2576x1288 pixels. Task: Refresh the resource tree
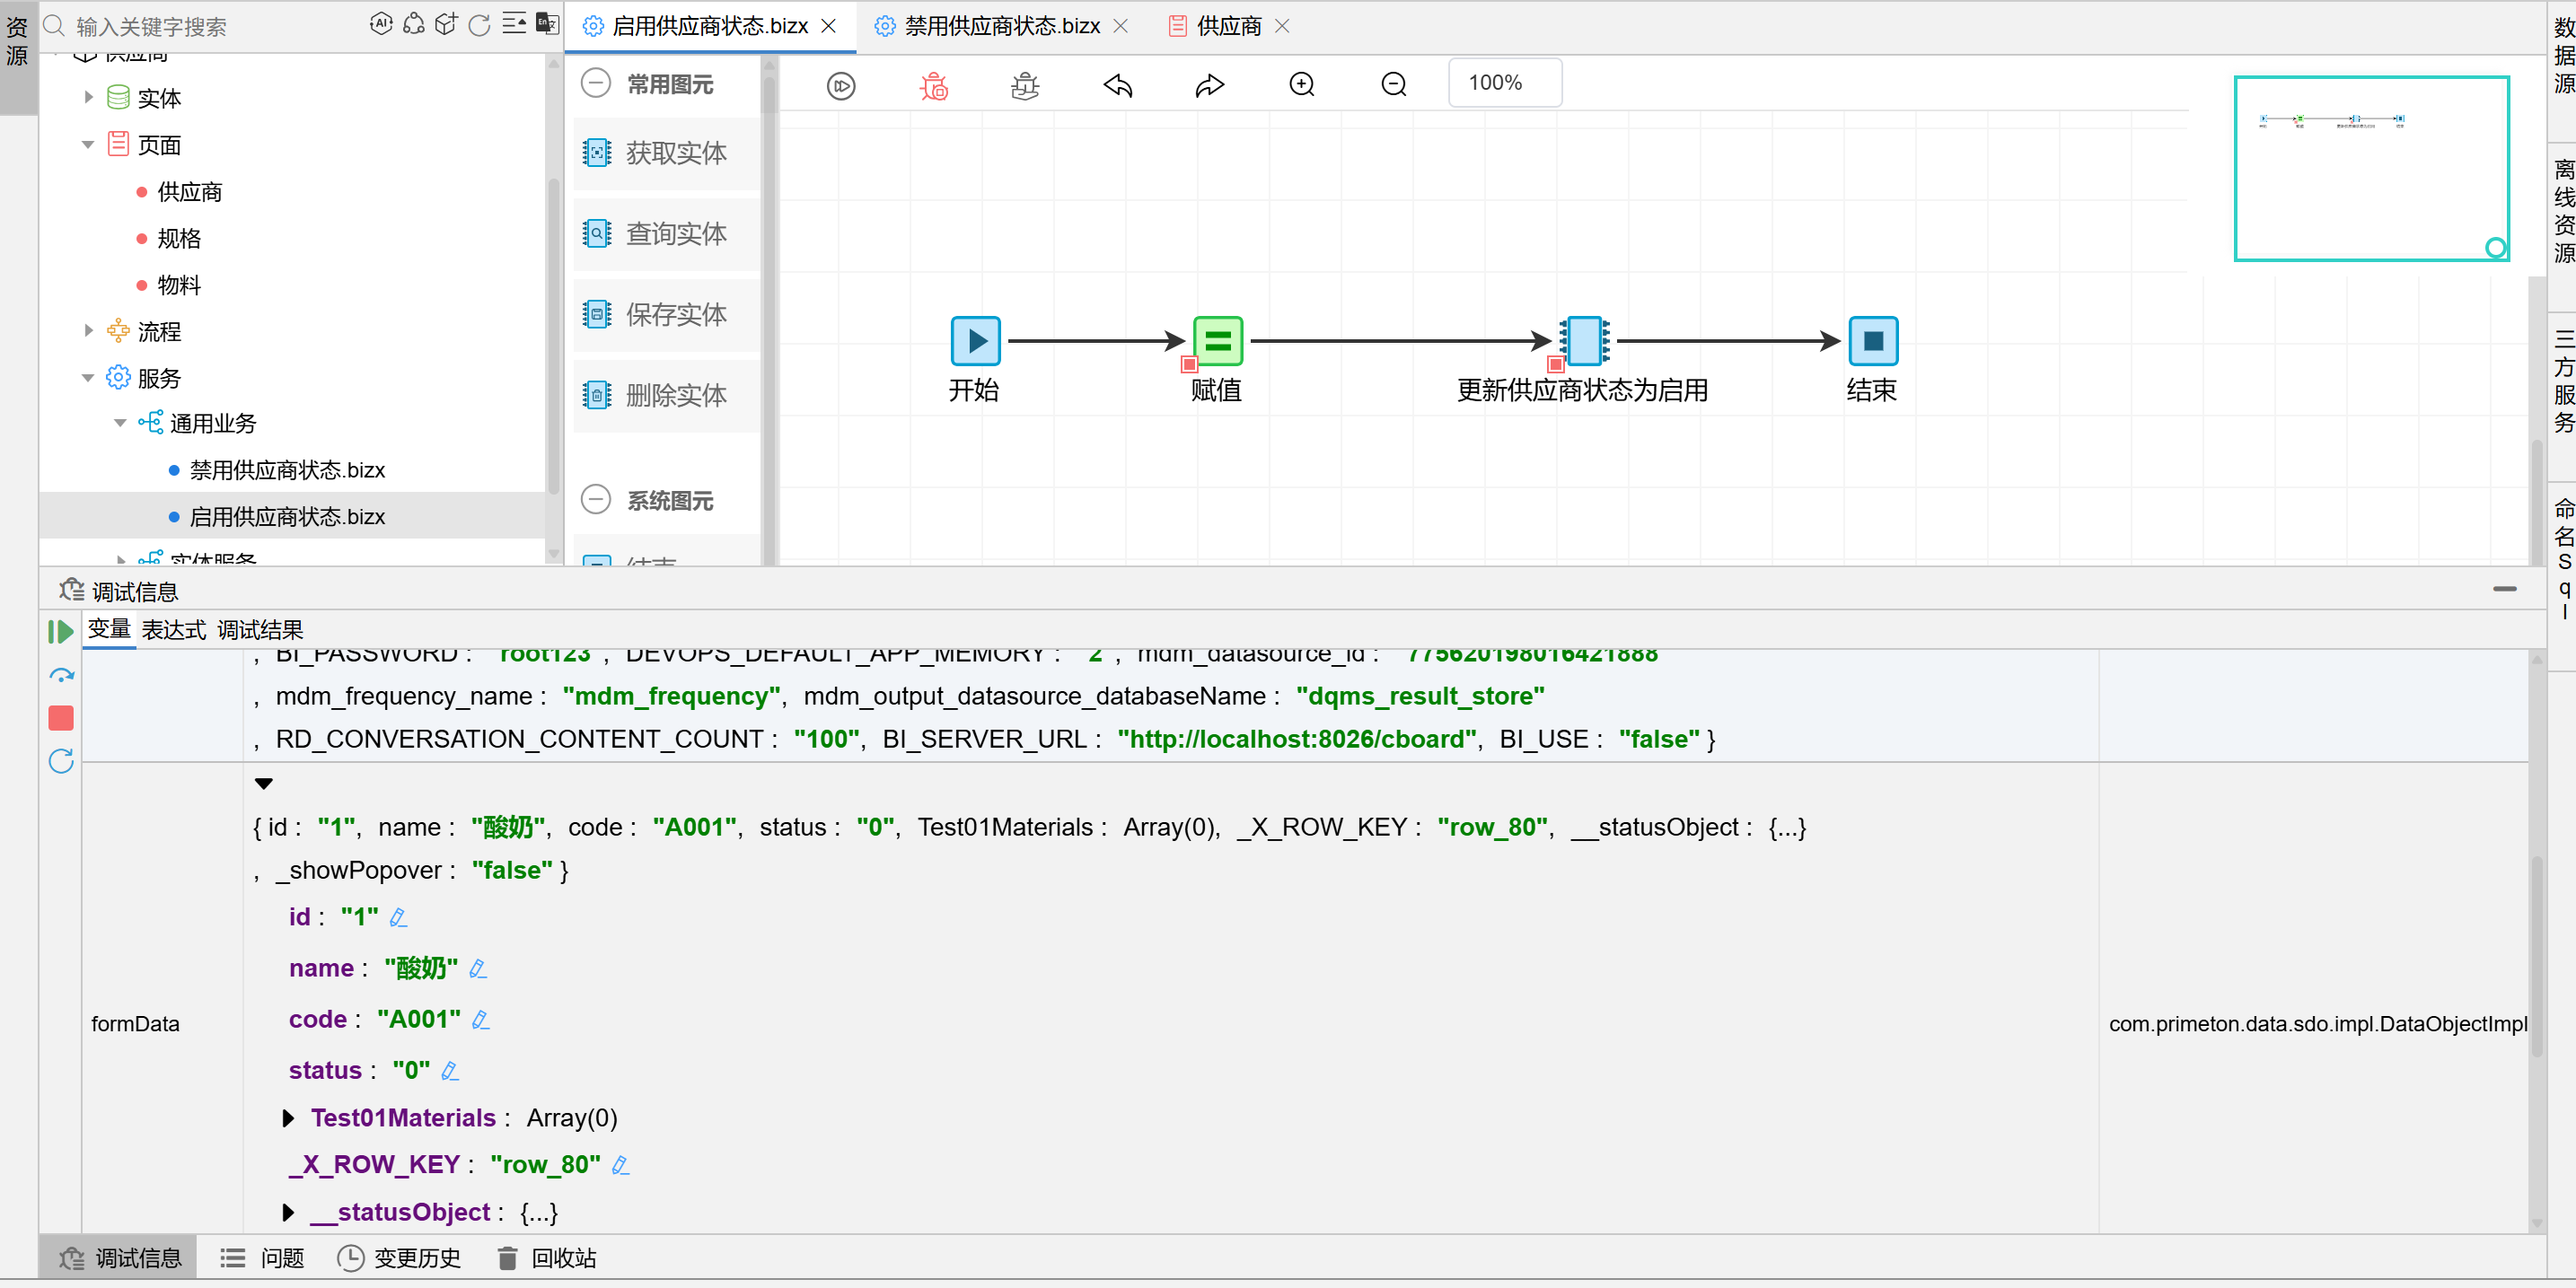point(479,25)
